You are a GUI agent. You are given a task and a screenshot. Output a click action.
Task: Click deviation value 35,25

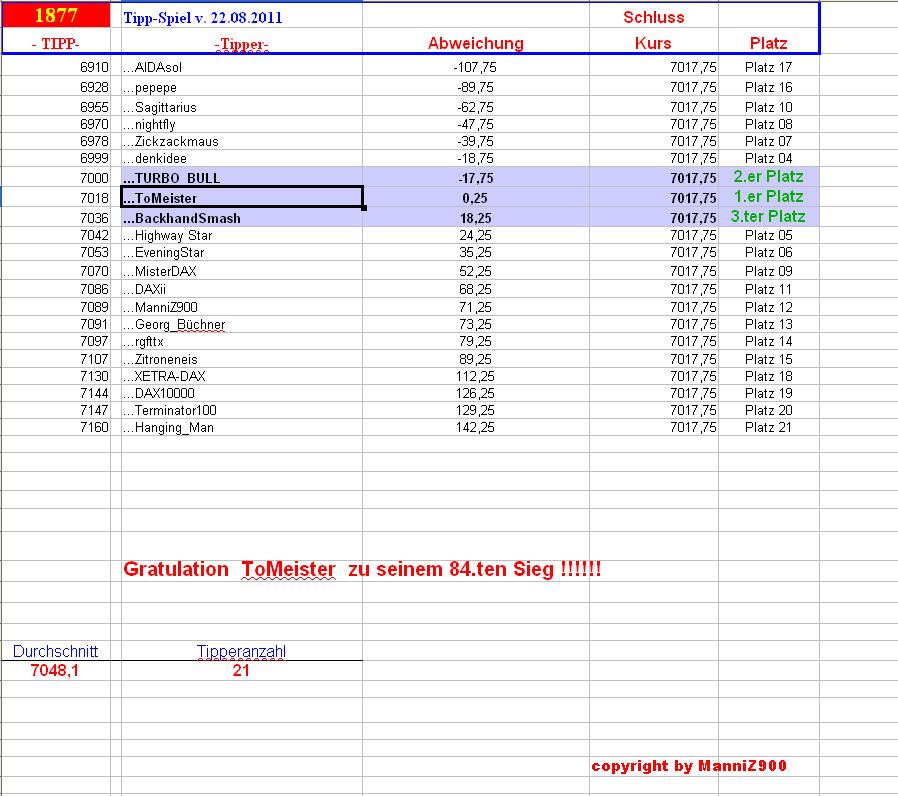coord(476,253)
